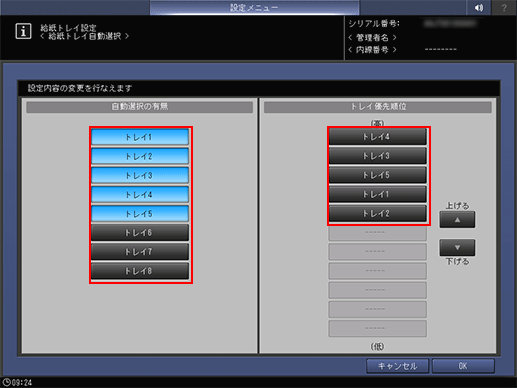Toggle トレイ1 auto selection off
The width and height of the screenshot is (517, 388).
pyautogui.click(x=140, y=137)
